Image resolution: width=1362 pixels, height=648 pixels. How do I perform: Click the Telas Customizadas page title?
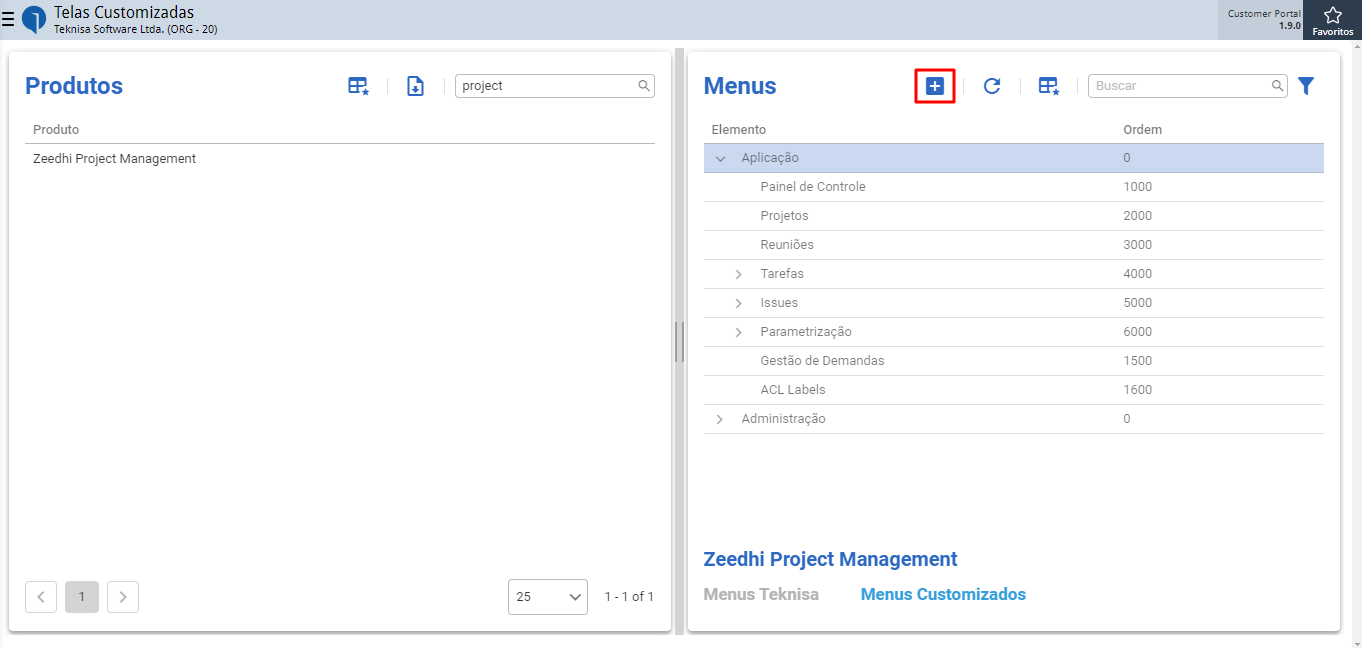click(x=124, y=12)
